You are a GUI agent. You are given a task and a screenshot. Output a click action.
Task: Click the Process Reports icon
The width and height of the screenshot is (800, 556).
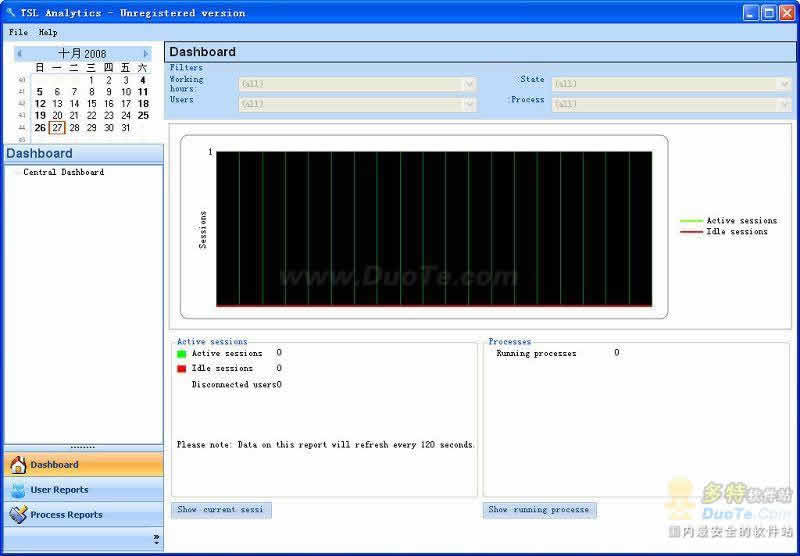18,515
